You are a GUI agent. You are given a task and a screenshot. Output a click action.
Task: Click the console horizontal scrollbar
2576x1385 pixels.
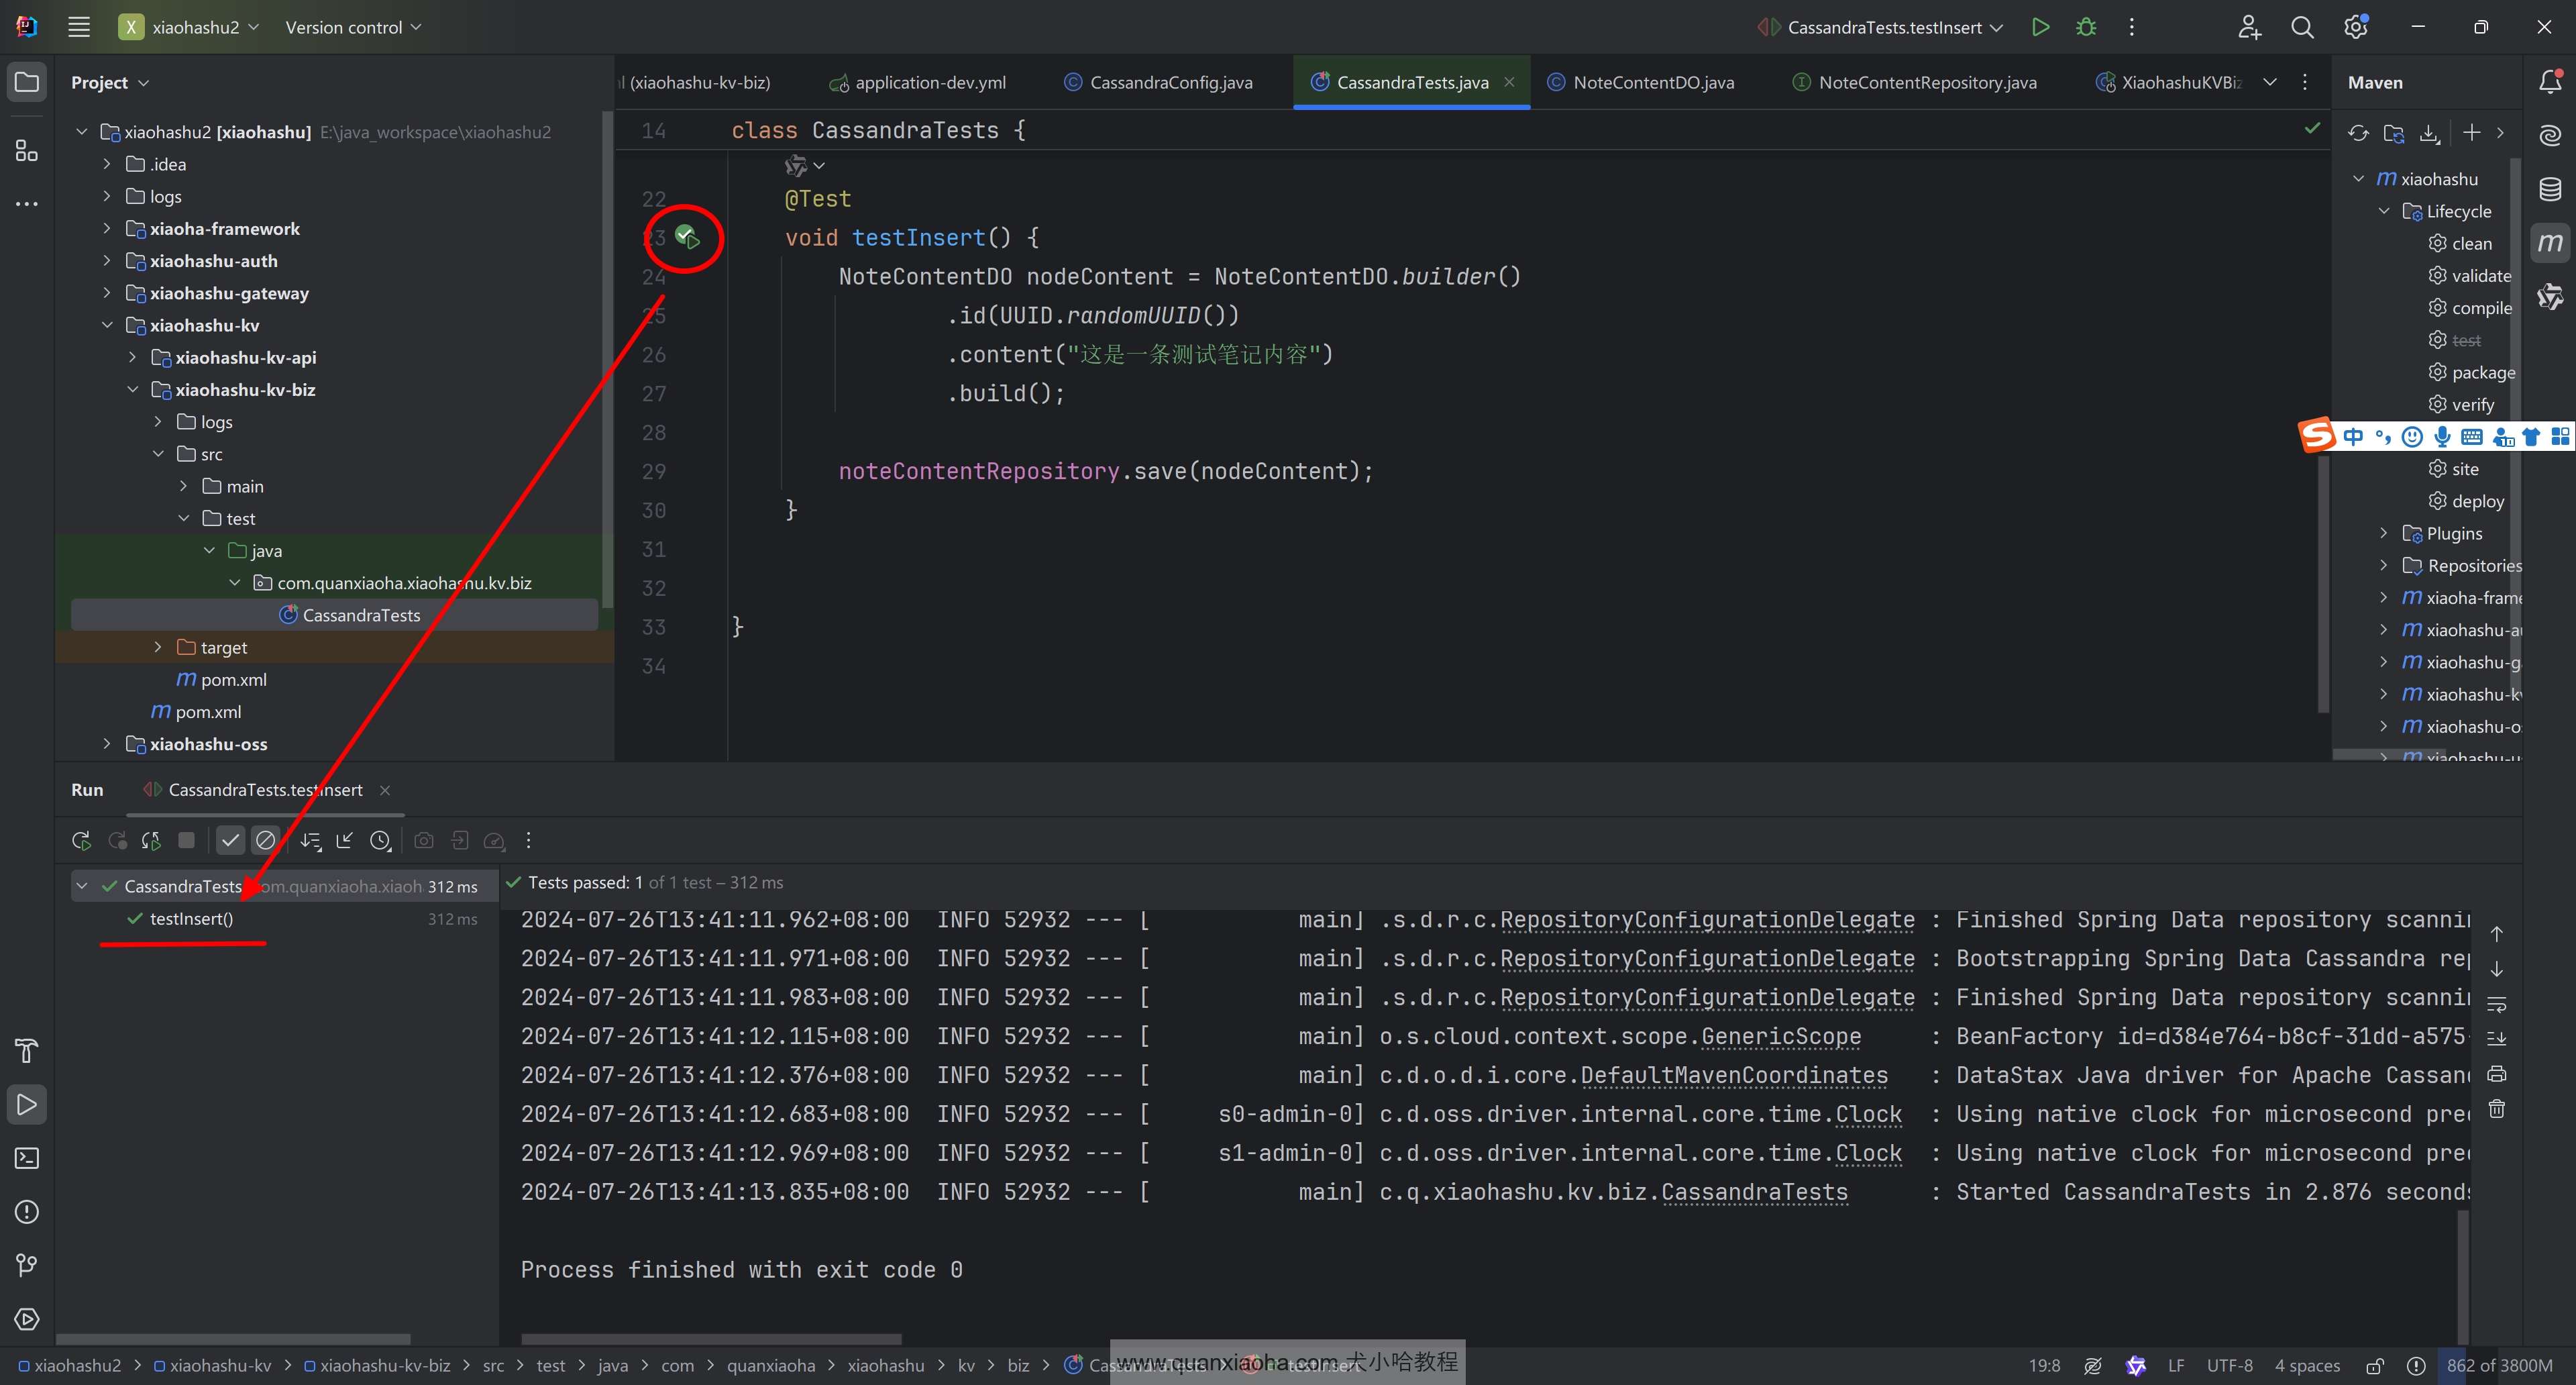(711, 1338)
